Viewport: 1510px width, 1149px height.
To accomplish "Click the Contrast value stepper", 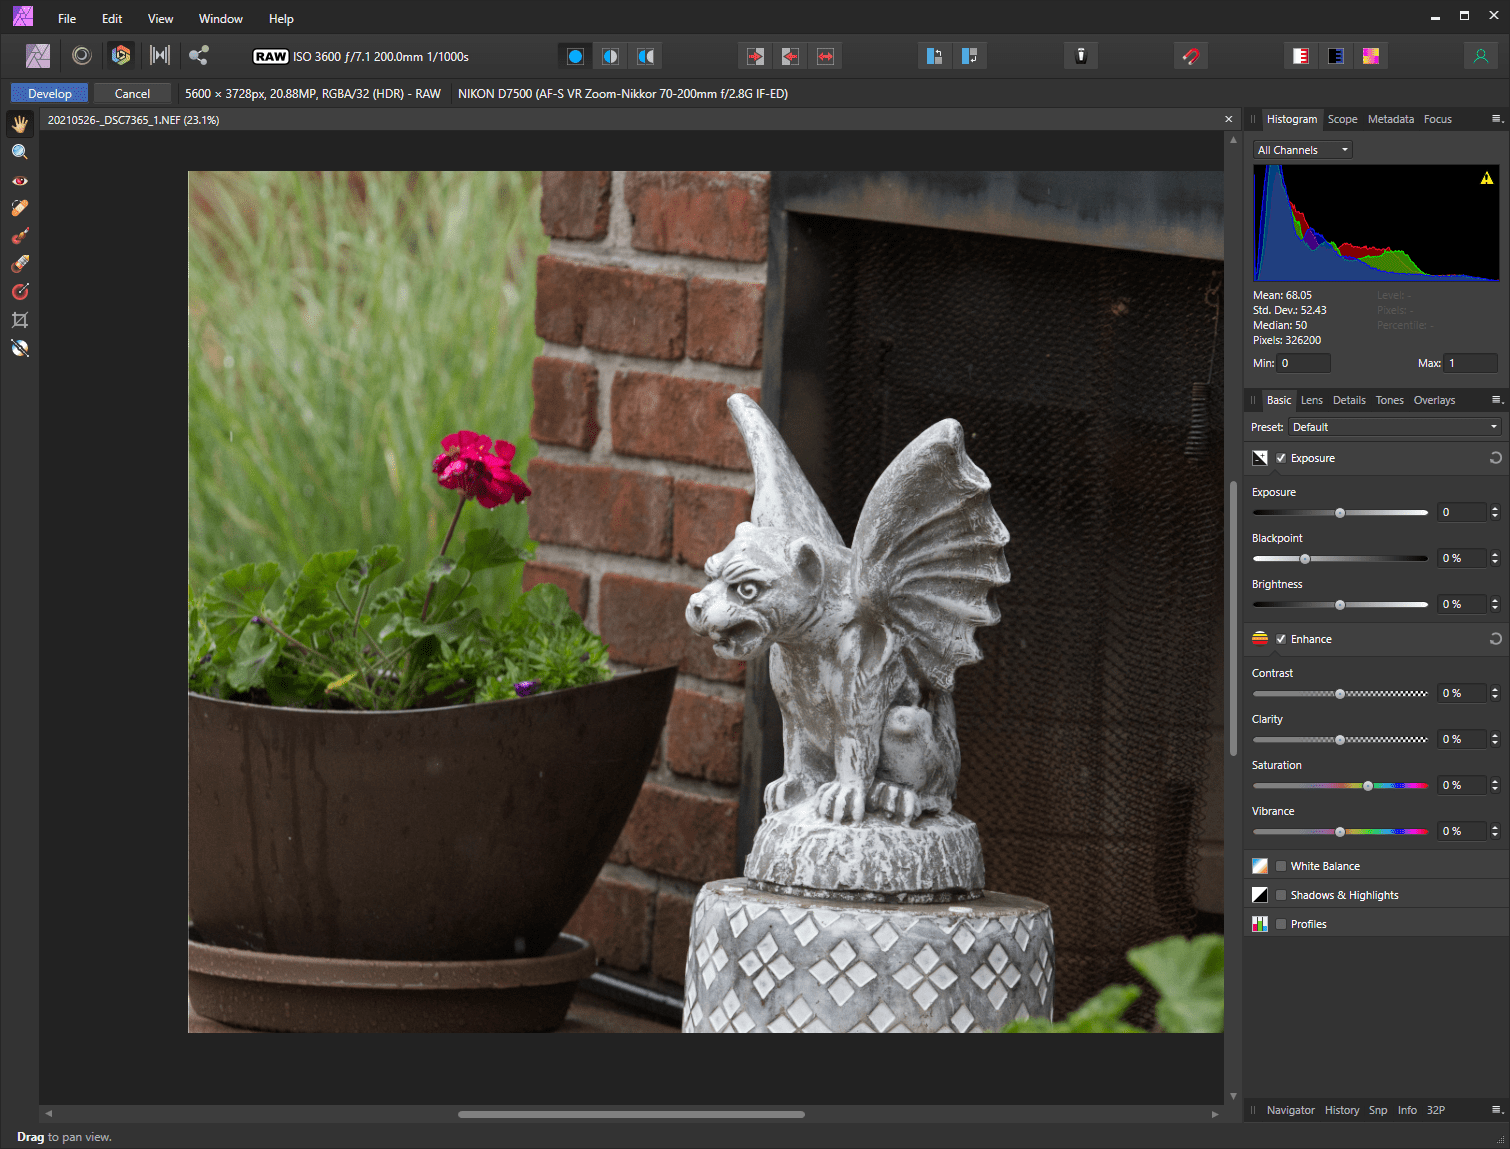I will tap(1495, 693).
